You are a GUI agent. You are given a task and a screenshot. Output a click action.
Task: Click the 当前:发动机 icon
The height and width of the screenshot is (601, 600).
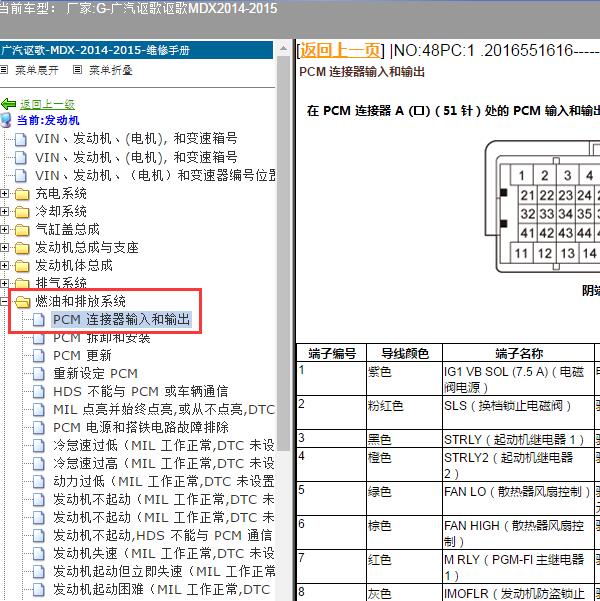click(7, 120)
